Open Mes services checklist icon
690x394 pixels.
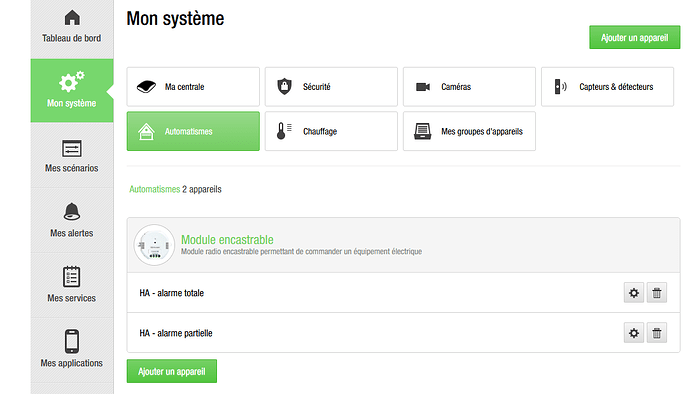pos(72,277)
